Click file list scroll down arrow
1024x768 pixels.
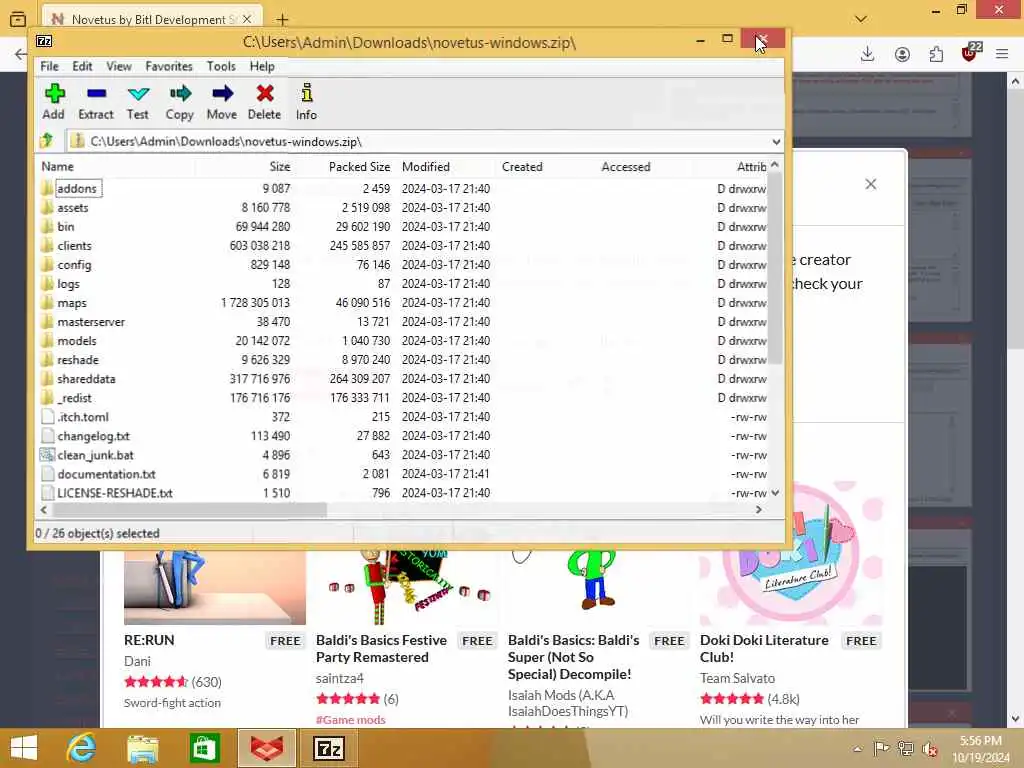coord(775,493)
